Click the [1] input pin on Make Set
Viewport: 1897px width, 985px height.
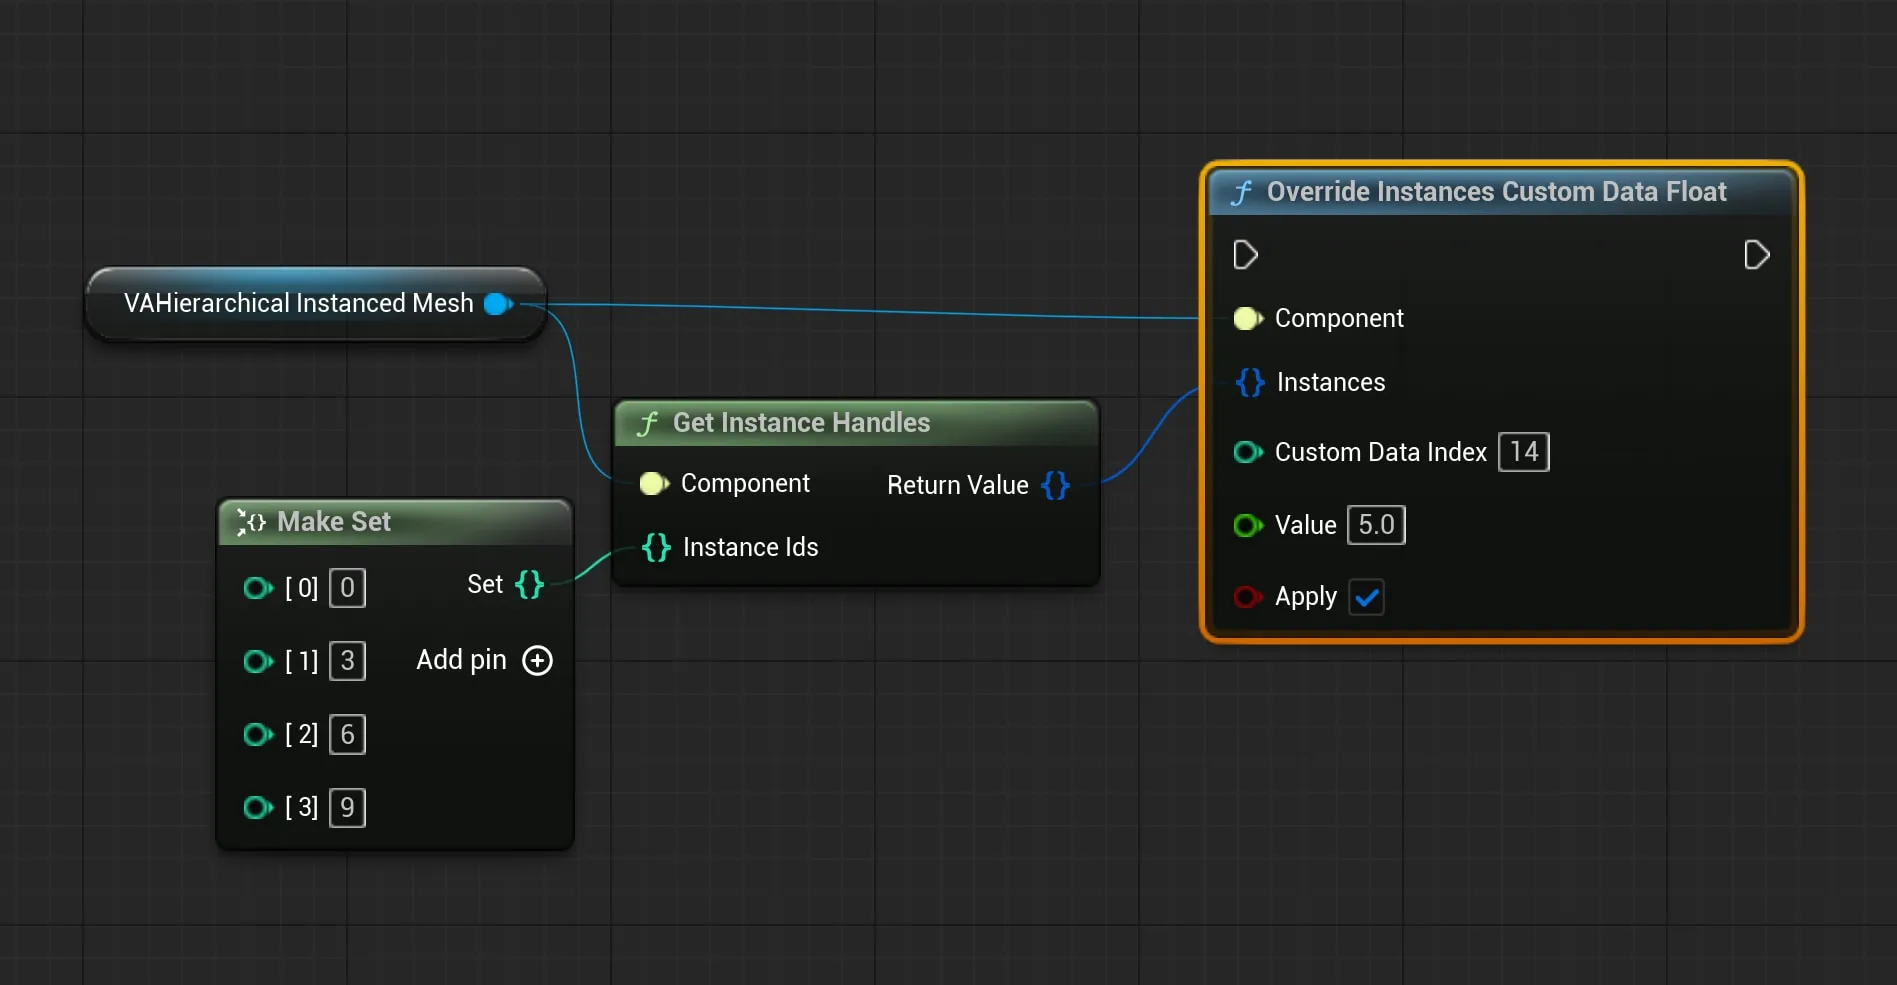258,661
